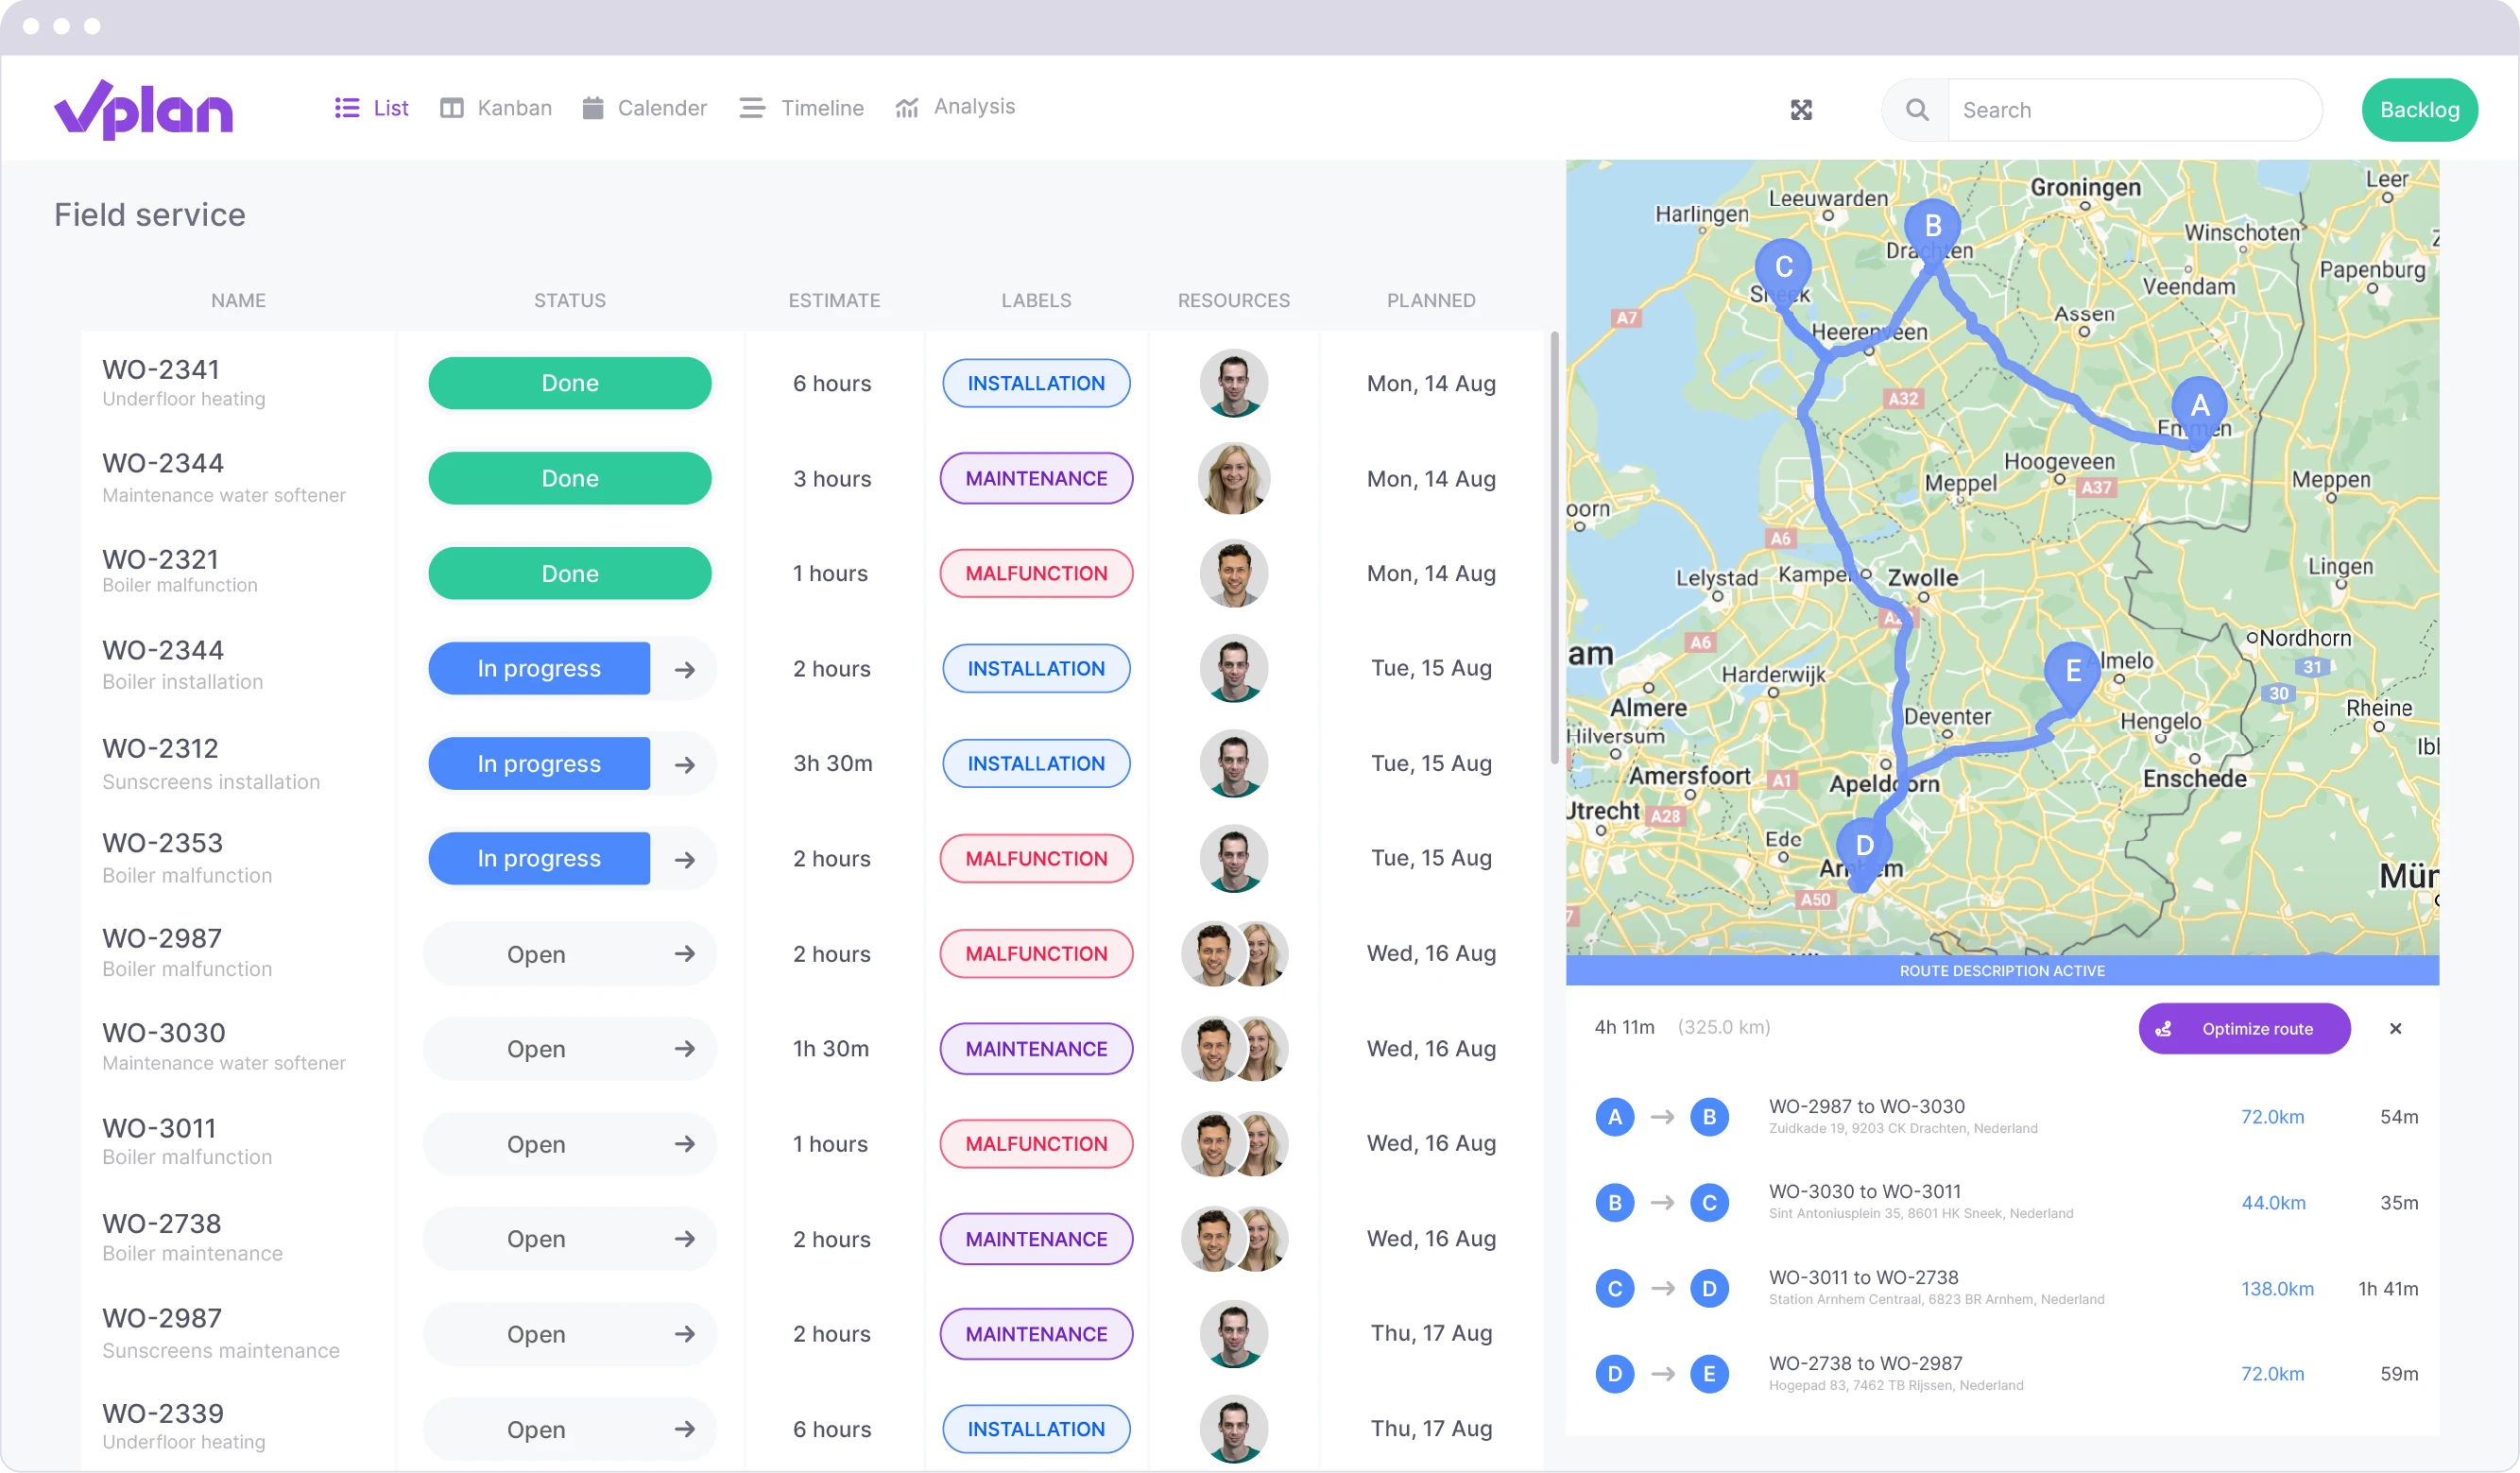This screenshot has width=2520, height=1473.
Task: Select map marker E near Almelo
Action: pyautogui.click(x=2072, y=671)
